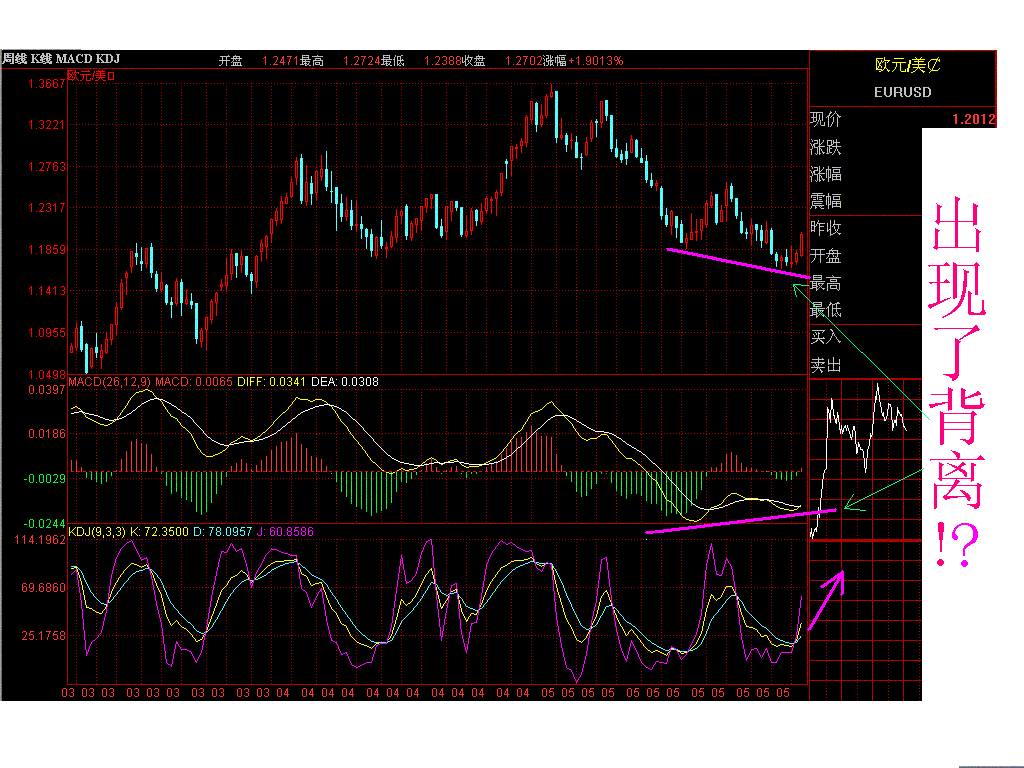Click the current price 1.2012
1024x768 pixels.
973,119
